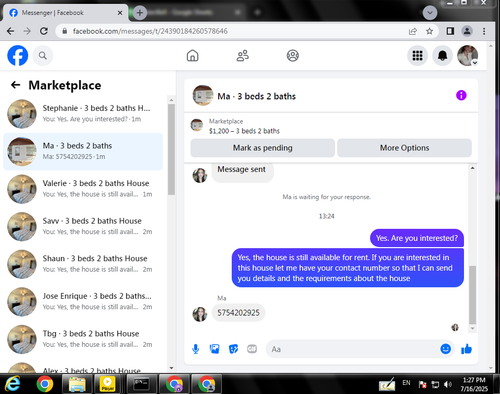Click the browser back arrow
The width and height of the screenshot is (500, 394).
[10, 31]
